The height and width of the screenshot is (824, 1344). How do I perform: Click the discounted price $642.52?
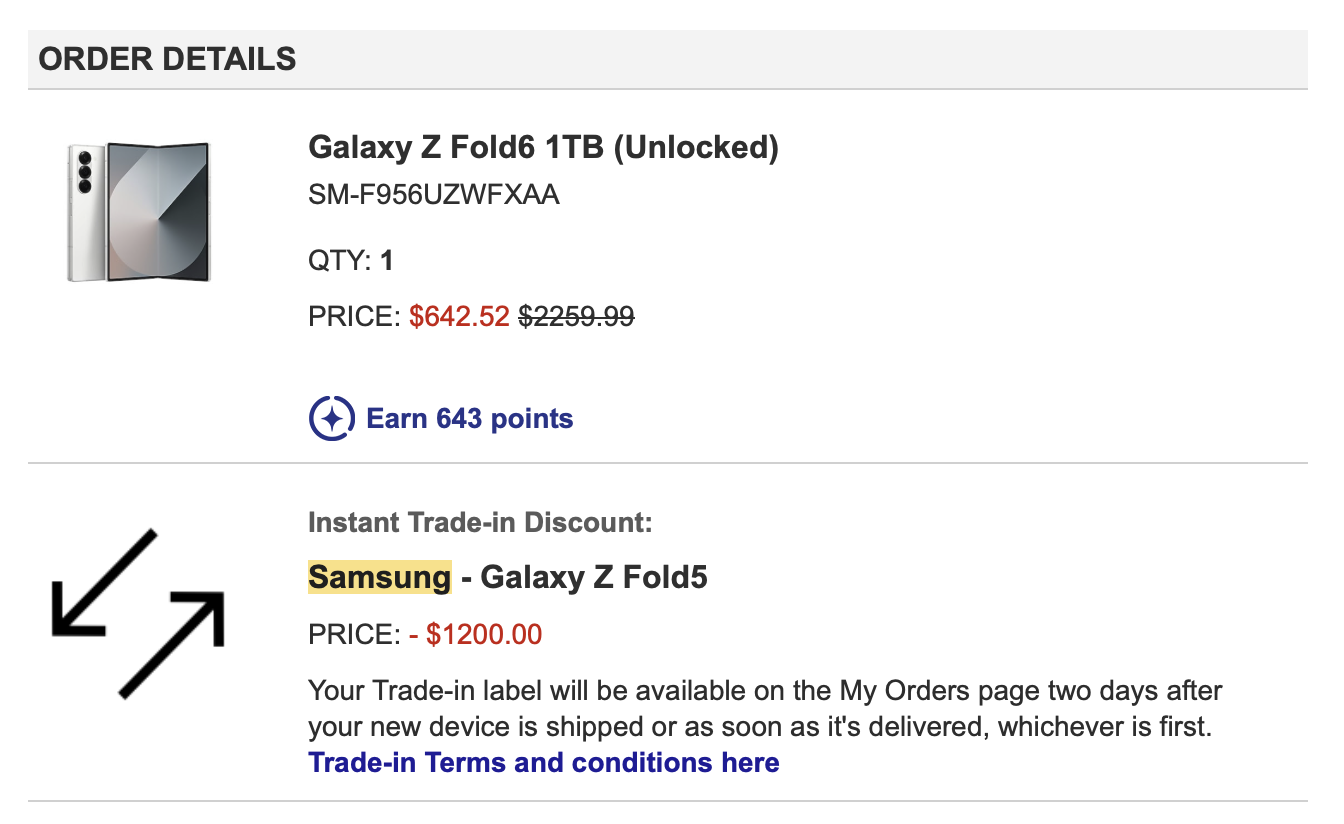pyautogui.click(x=460, y=317)
